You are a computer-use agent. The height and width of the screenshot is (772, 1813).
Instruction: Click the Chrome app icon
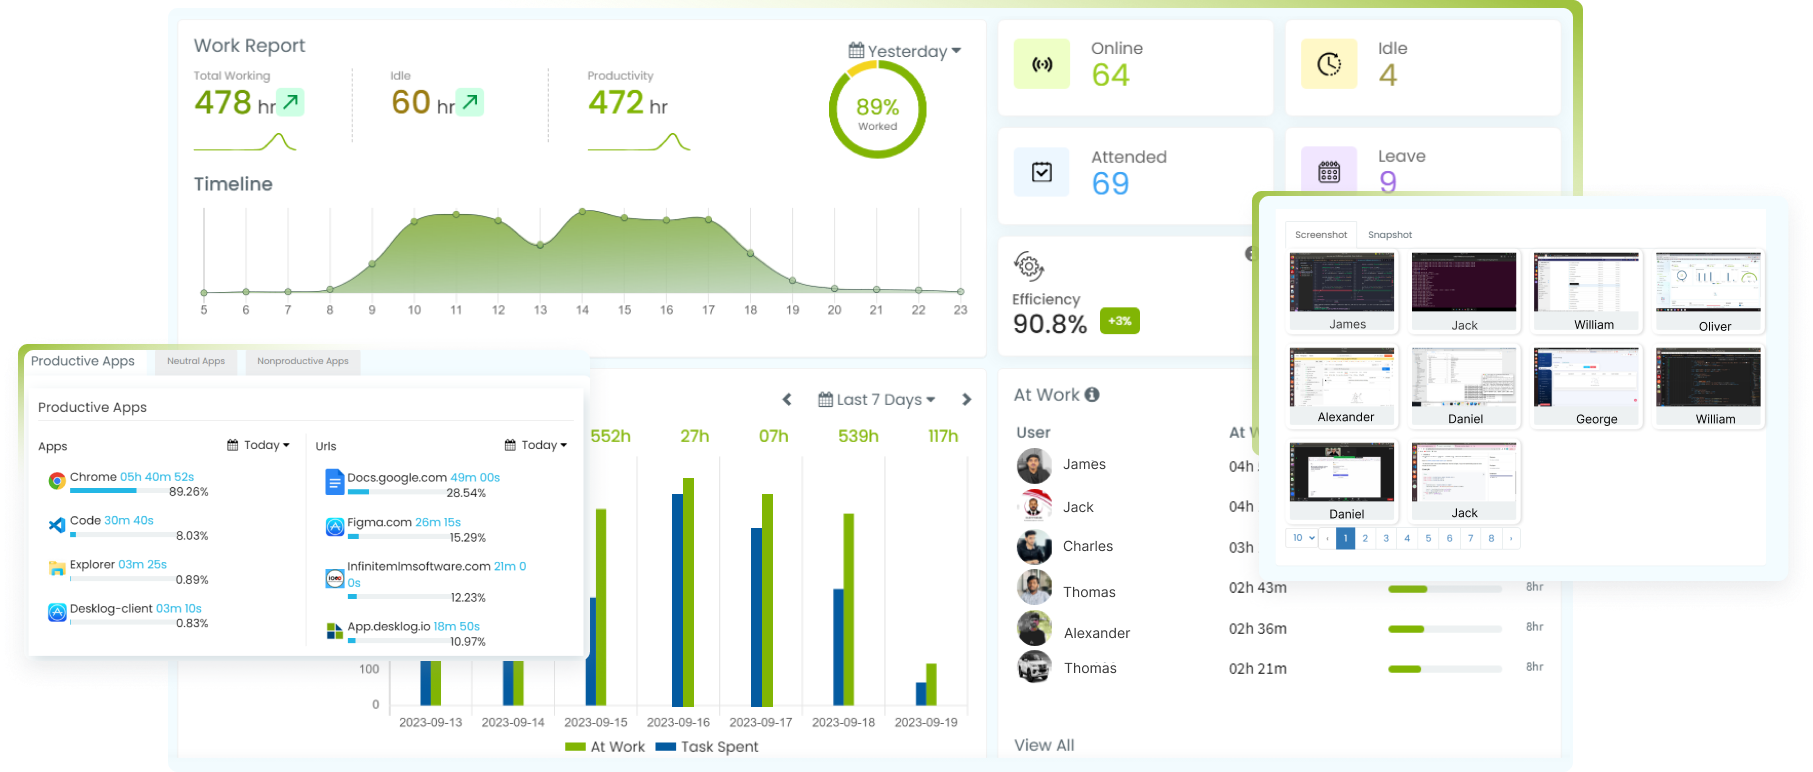[57, 481]
